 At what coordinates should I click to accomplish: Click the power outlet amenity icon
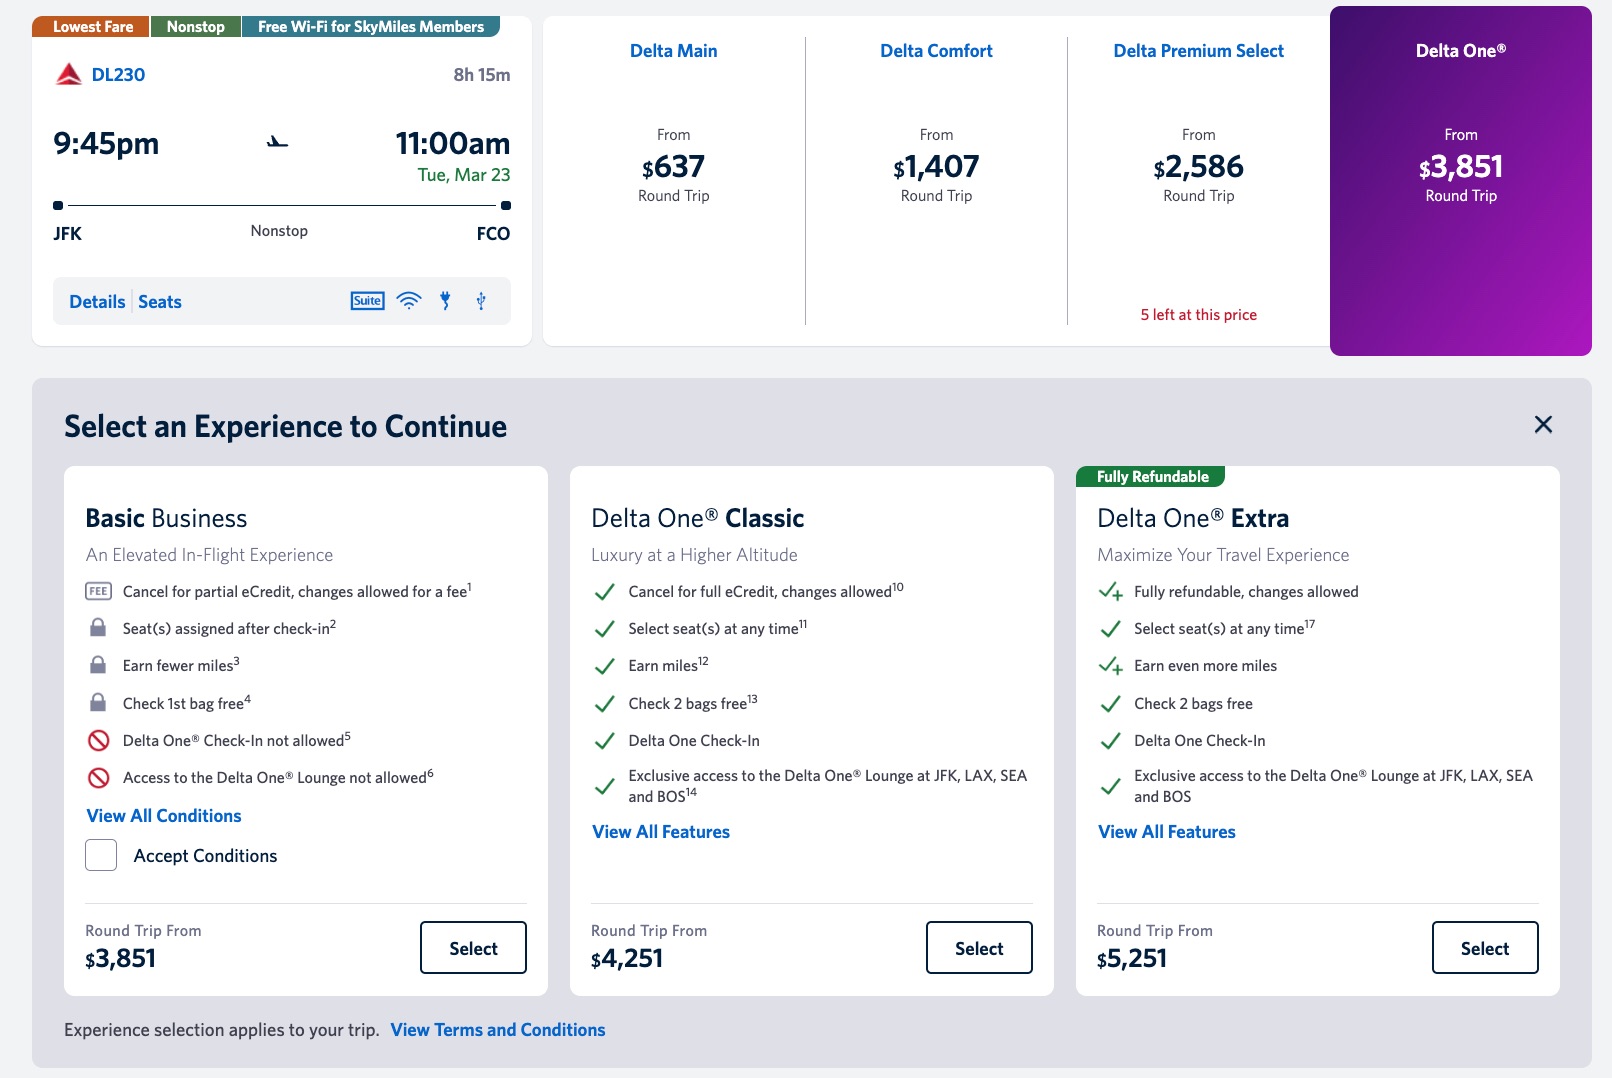click(445, 301)
